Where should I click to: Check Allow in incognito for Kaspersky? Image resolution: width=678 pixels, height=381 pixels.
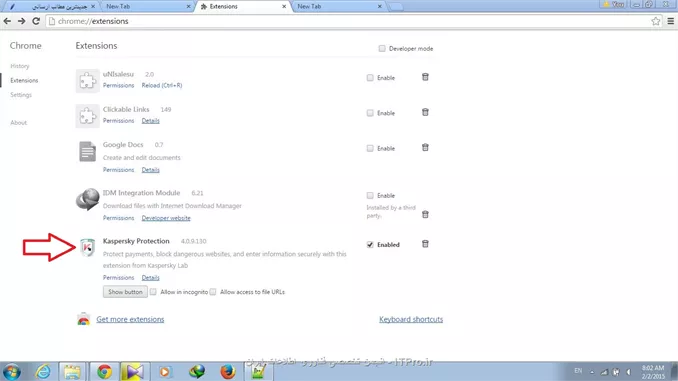[x=153, y=292]
